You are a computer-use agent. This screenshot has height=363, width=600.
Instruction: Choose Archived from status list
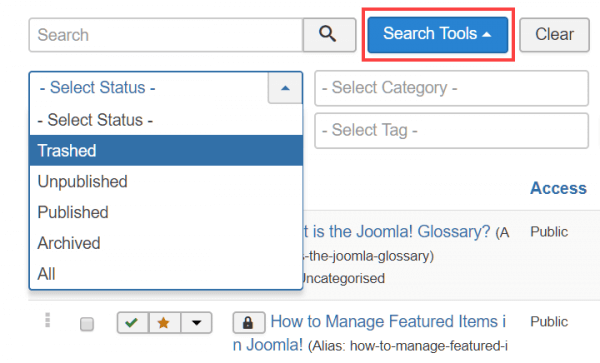tap(166, 243)
